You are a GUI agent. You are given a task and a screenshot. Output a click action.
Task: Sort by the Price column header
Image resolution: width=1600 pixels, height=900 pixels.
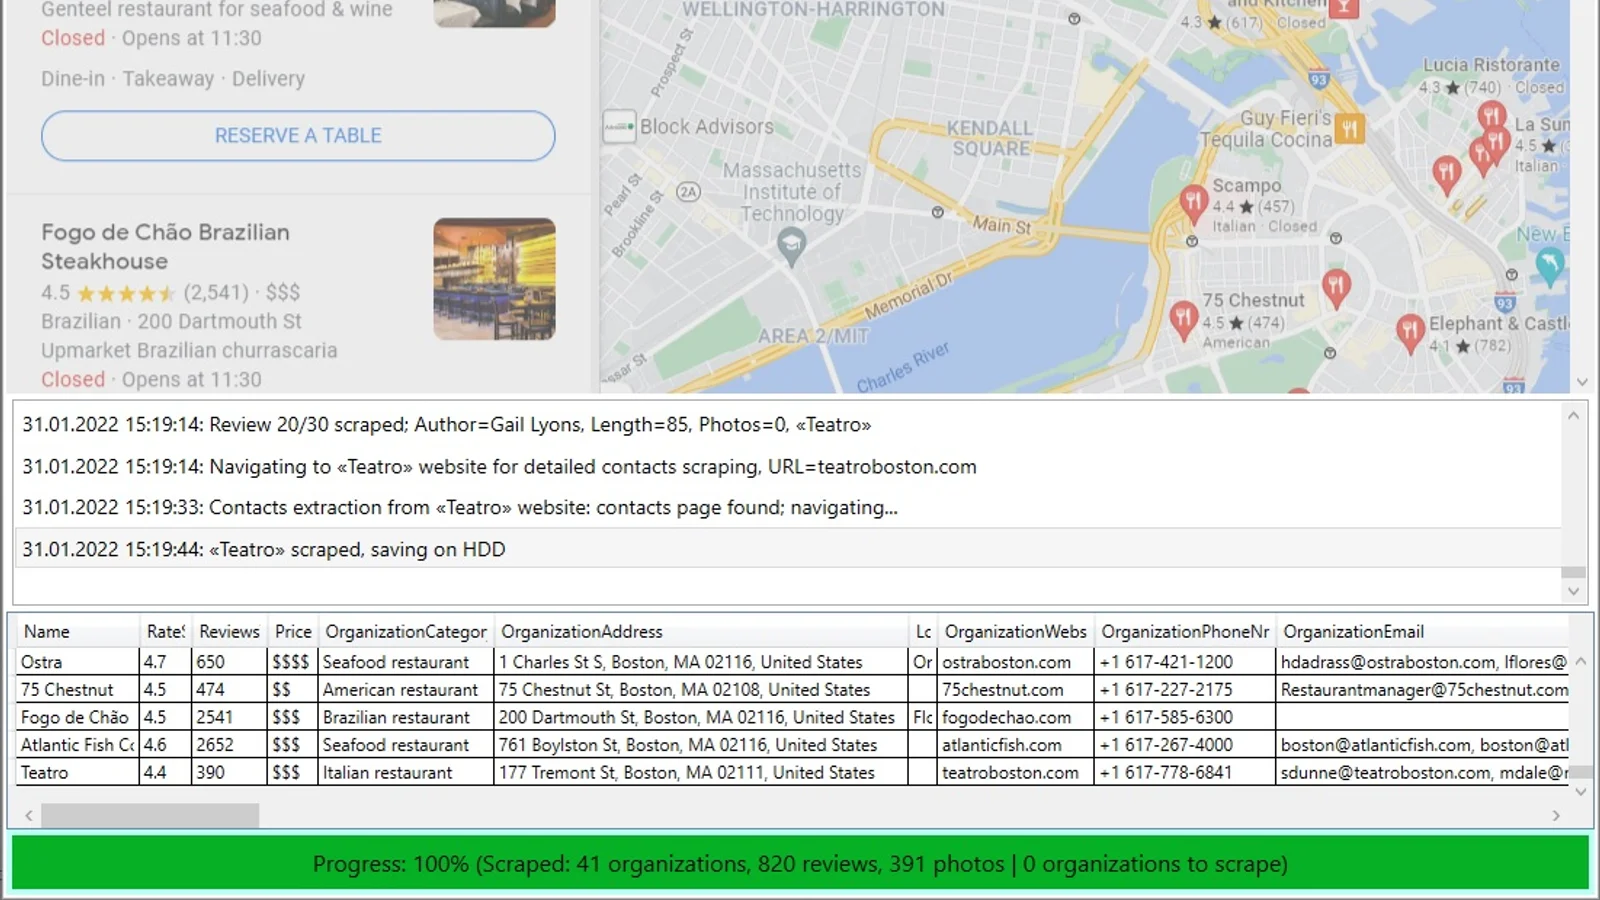pos(293,632)
